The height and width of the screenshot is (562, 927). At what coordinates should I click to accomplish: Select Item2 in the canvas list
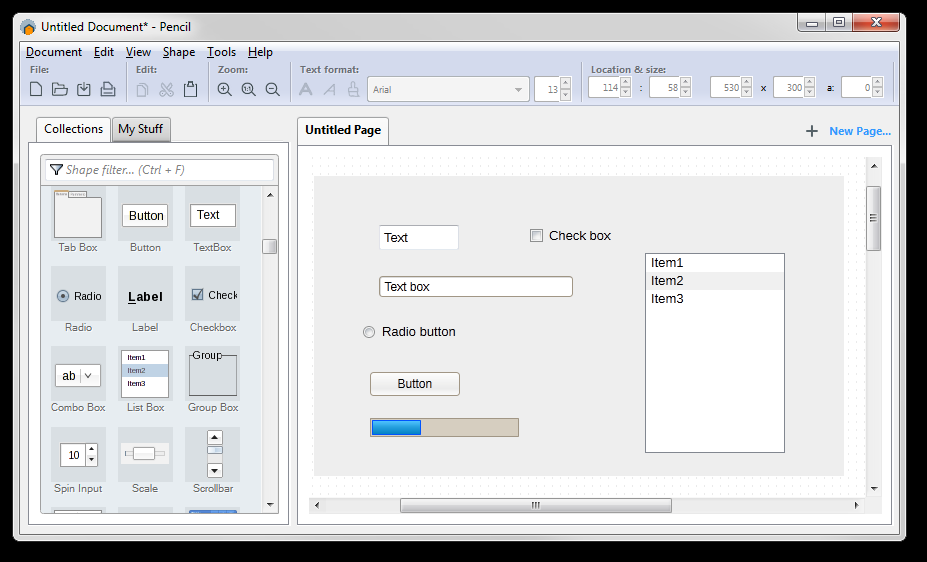coord(715,281)
